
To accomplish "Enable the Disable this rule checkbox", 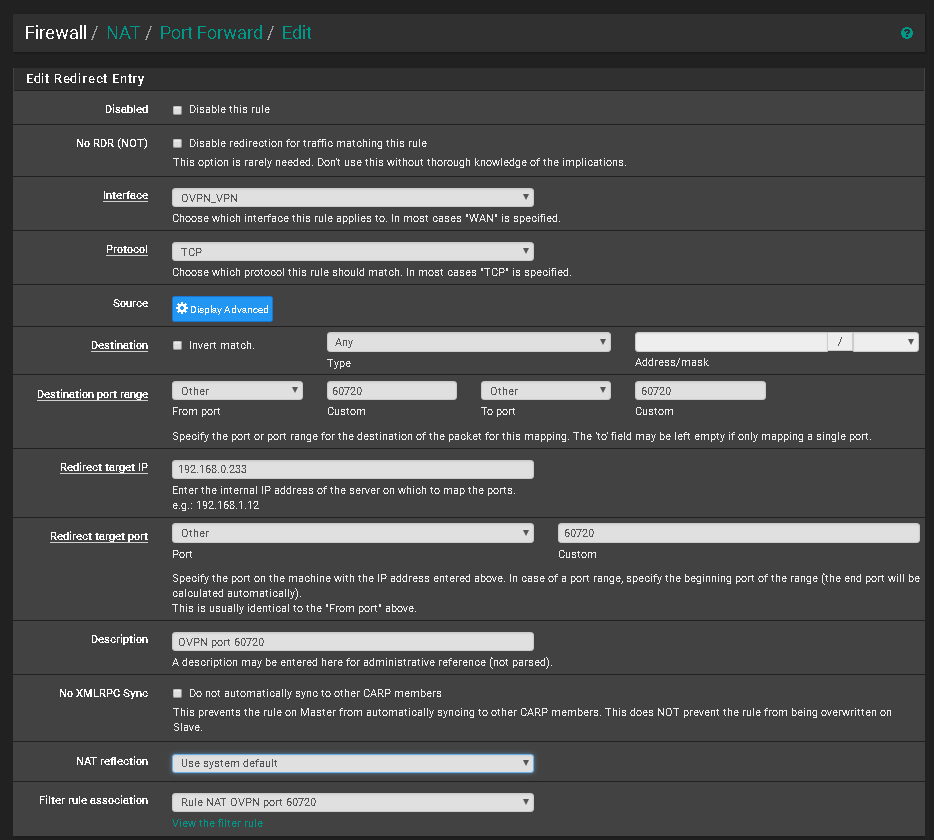I will (178, 110).
